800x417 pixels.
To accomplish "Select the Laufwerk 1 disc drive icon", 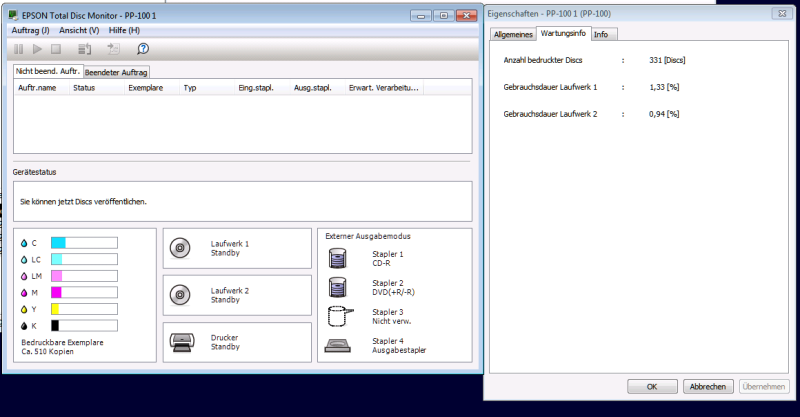I will tap(180, 248).
